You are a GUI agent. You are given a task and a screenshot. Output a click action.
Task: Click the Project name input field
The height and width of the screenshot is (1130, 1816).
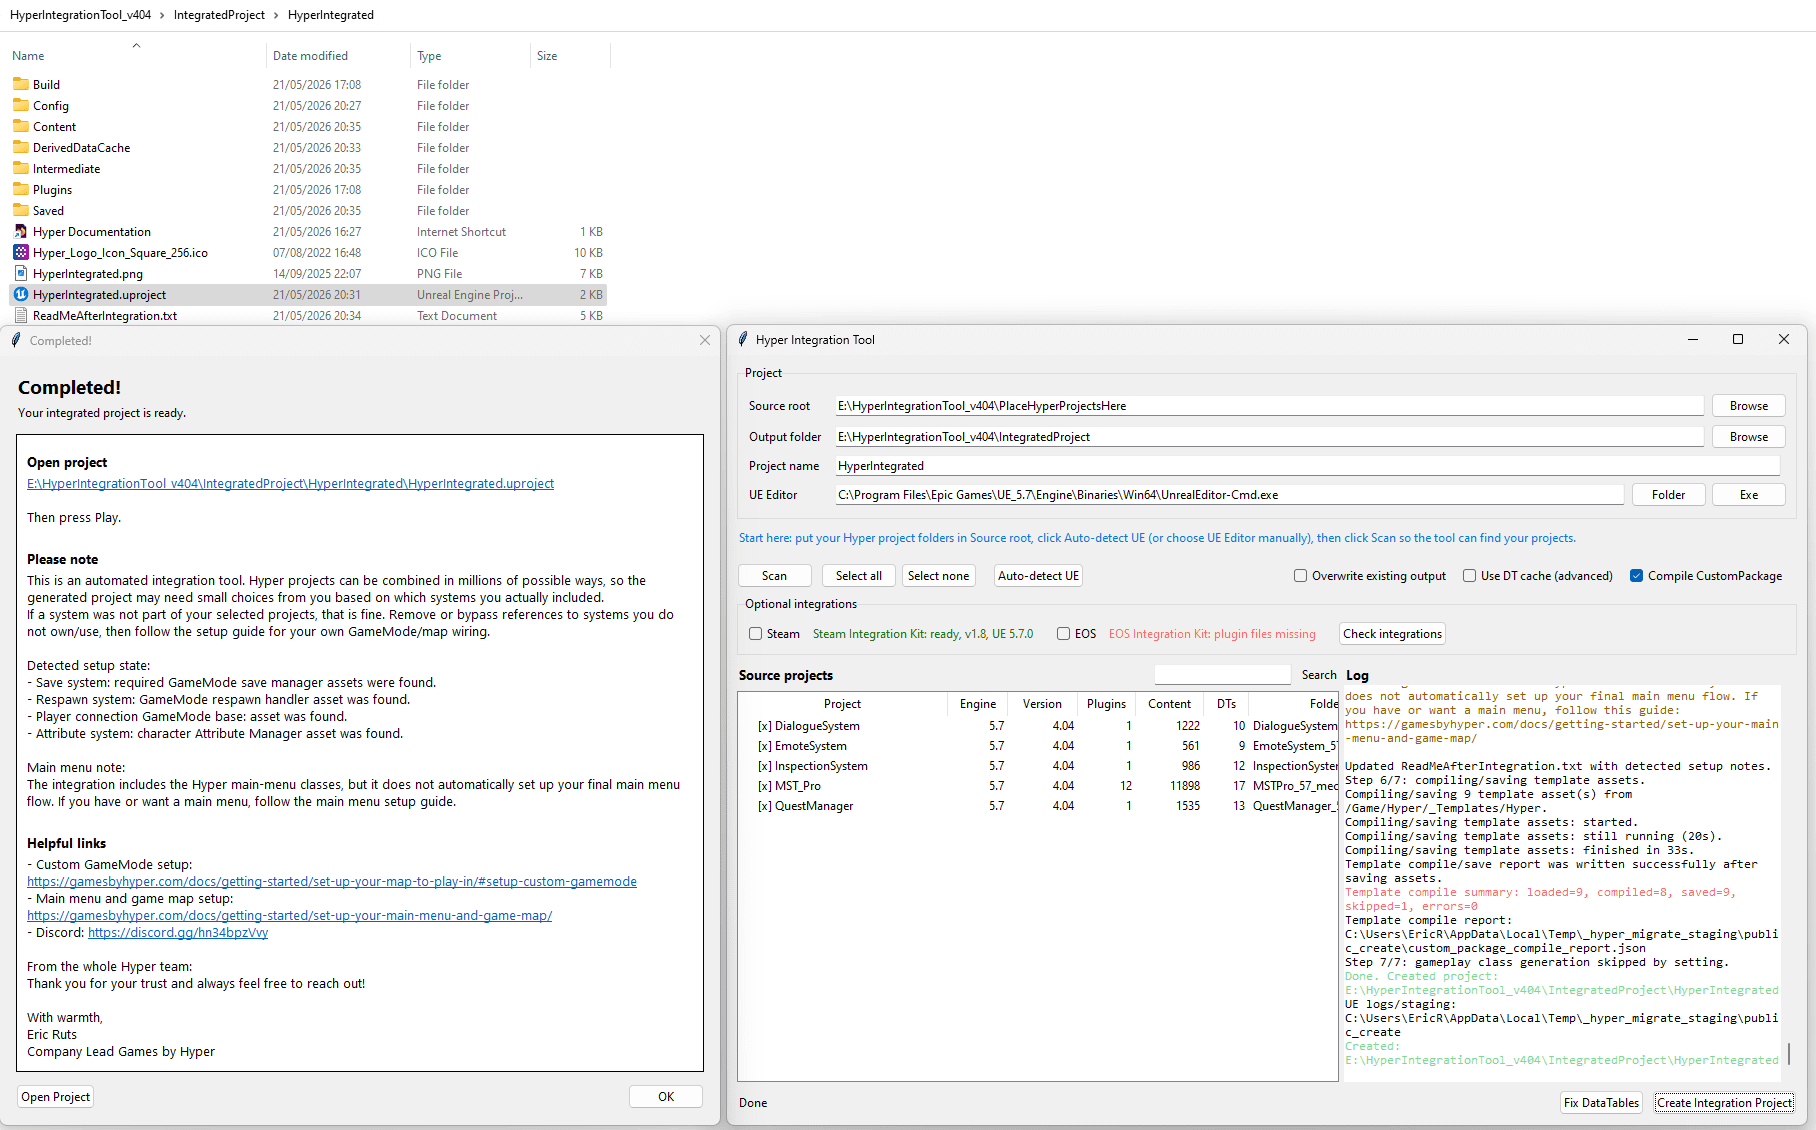pyautogui.click(x=1308, y=466)
